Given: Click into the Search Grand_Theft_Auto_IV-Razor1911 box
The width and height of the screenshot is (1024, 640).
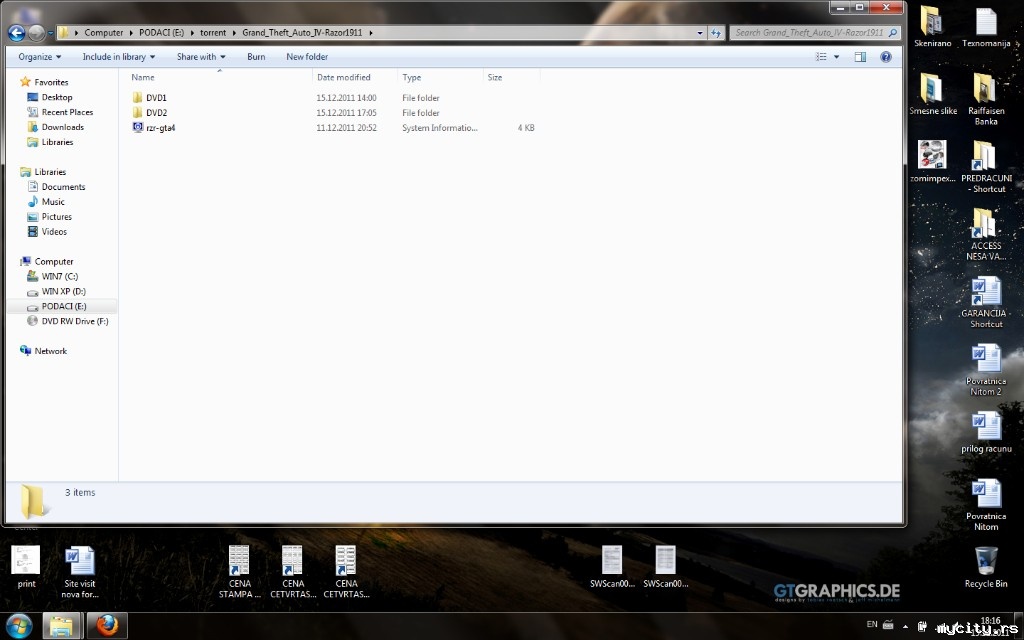Looking at the screenshot, I should [808, 33].
